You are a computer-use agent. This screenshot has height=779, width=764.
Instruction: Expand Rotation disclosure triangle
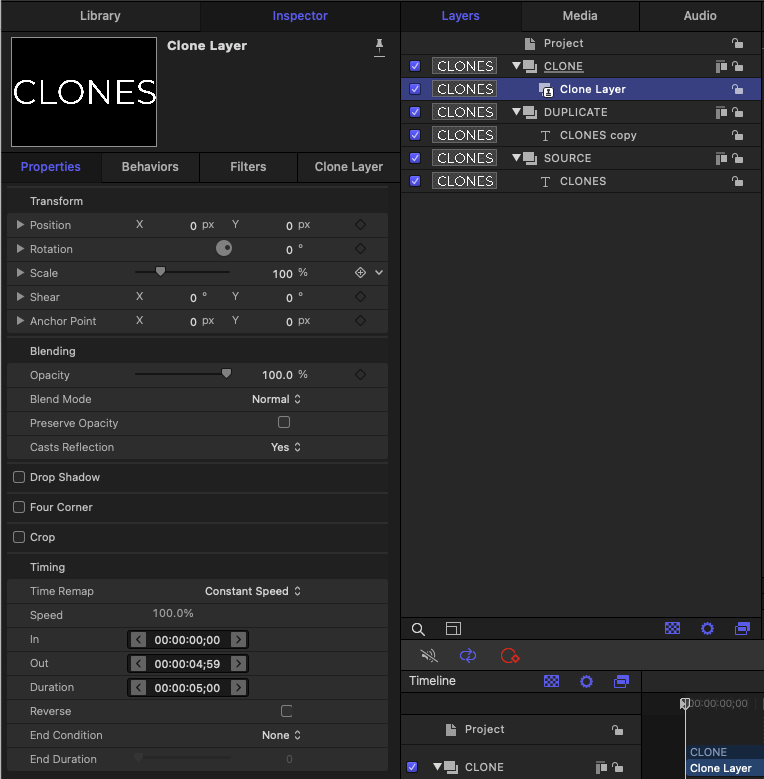coord(20,248)
